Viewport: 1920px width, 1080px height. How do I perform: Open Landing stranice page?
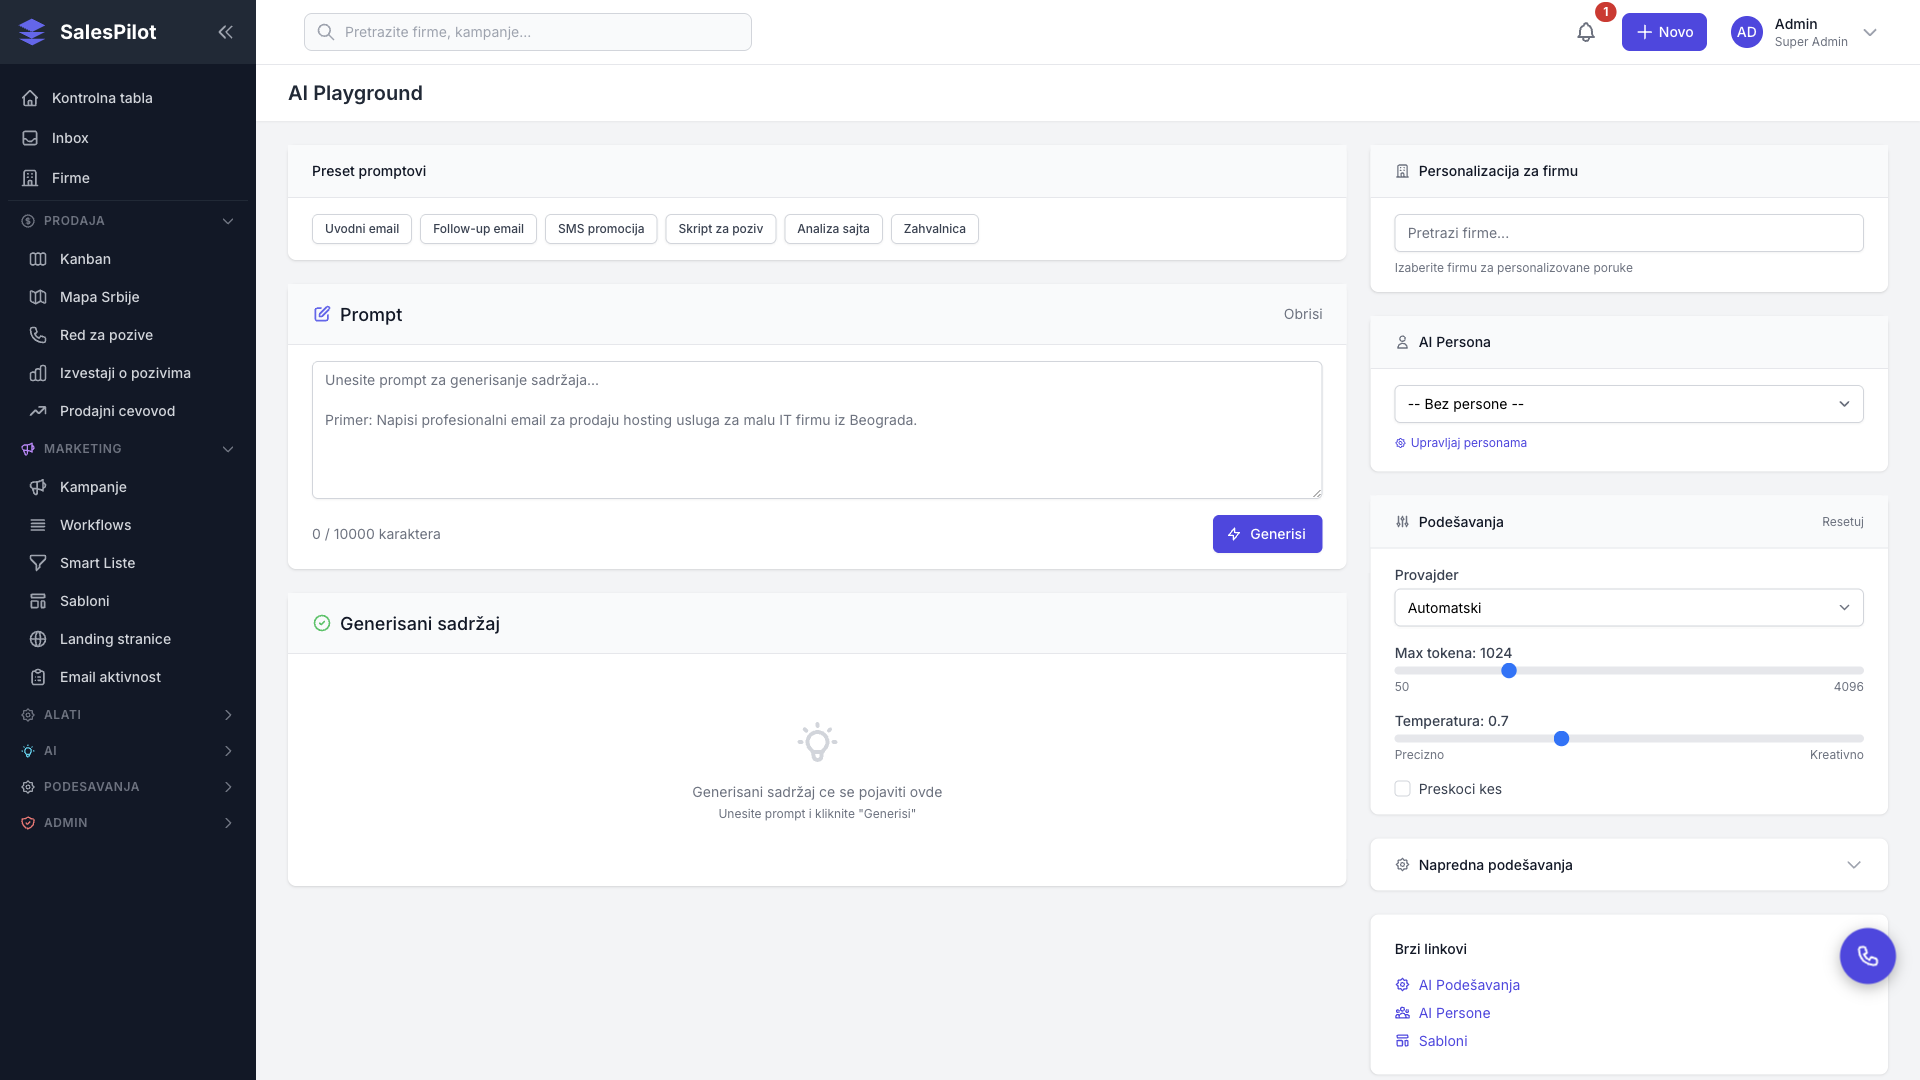tap(115, 639)
